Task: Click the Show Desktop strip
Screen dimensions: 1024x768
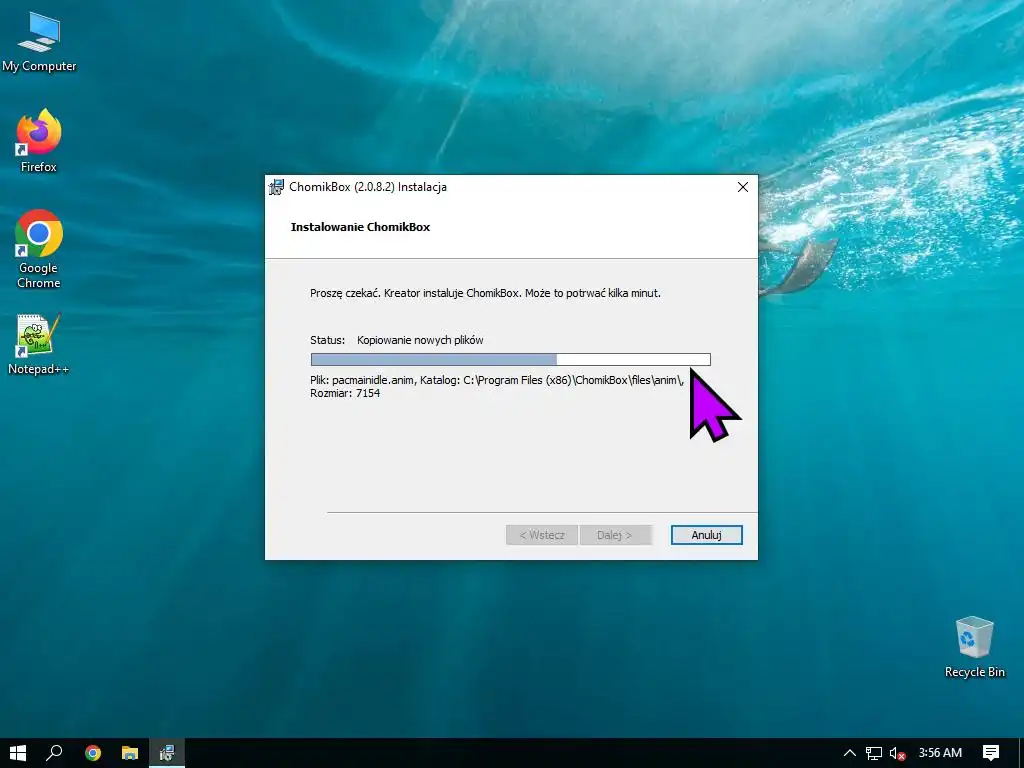Action: (x=1021, y=753)
